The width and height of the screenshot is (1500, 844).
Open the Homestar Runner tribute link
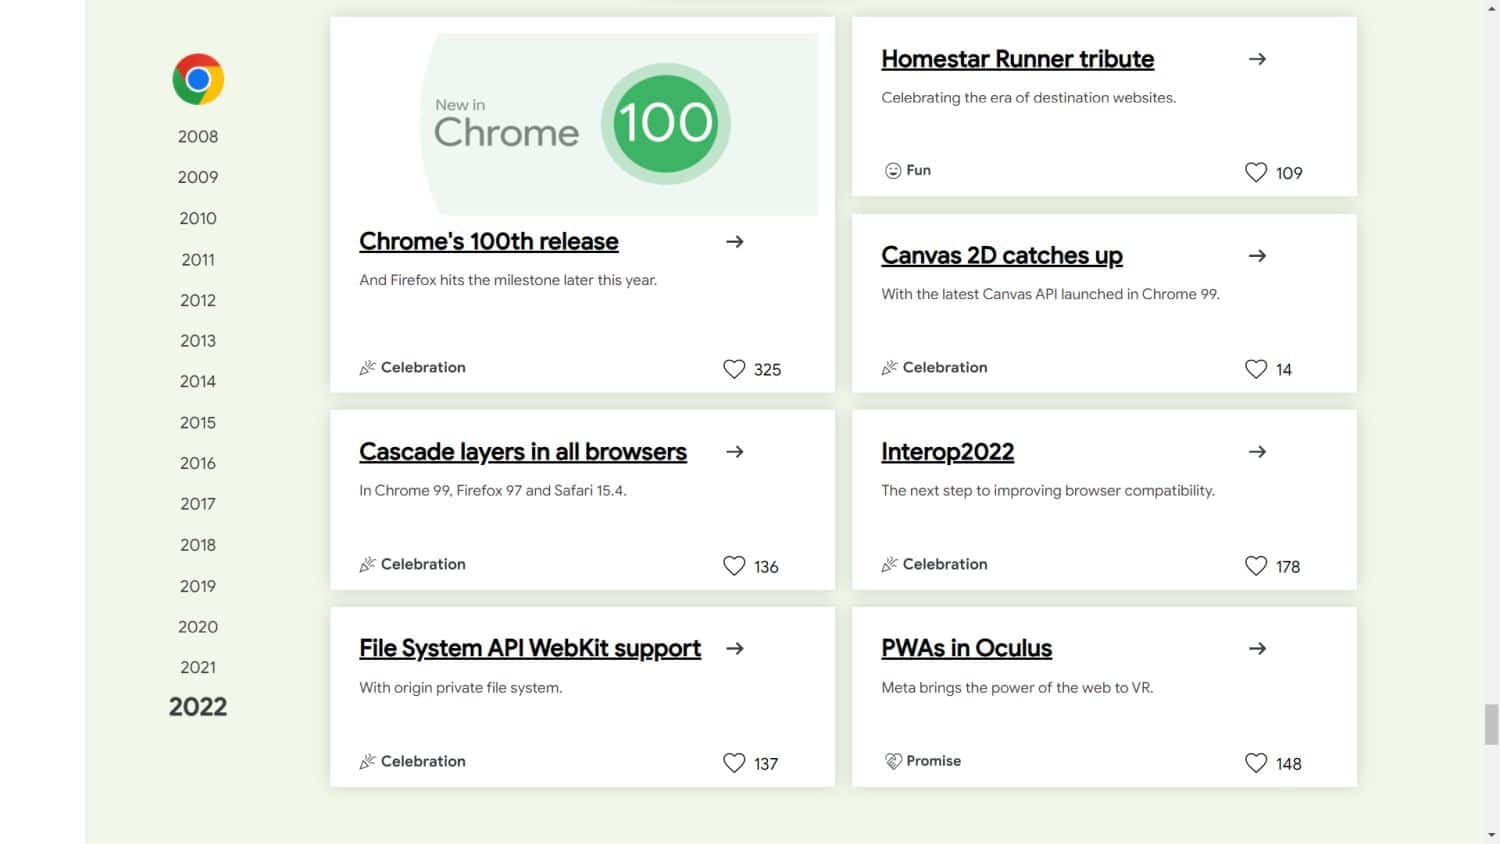[1017, 60]
